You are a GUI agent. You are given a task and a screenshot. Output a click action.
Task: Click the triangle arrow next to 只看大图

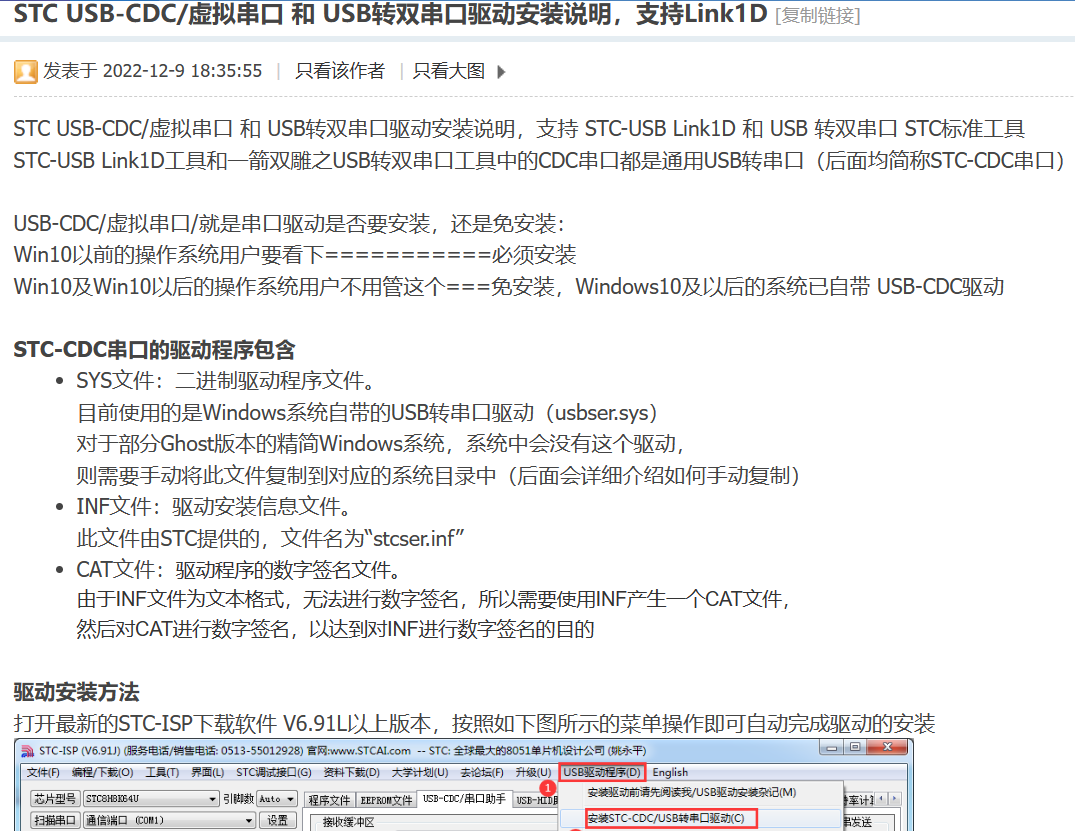pos(501,71)
